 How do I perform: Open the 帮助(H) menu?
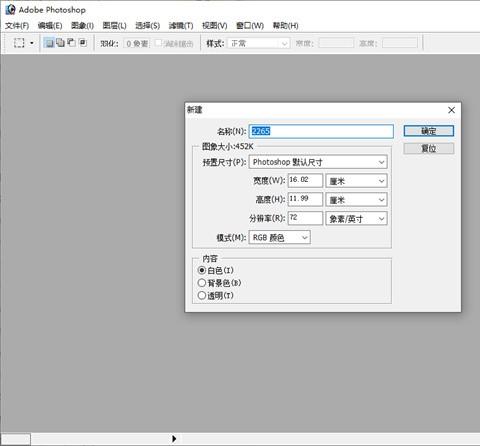tap(285, 26)
